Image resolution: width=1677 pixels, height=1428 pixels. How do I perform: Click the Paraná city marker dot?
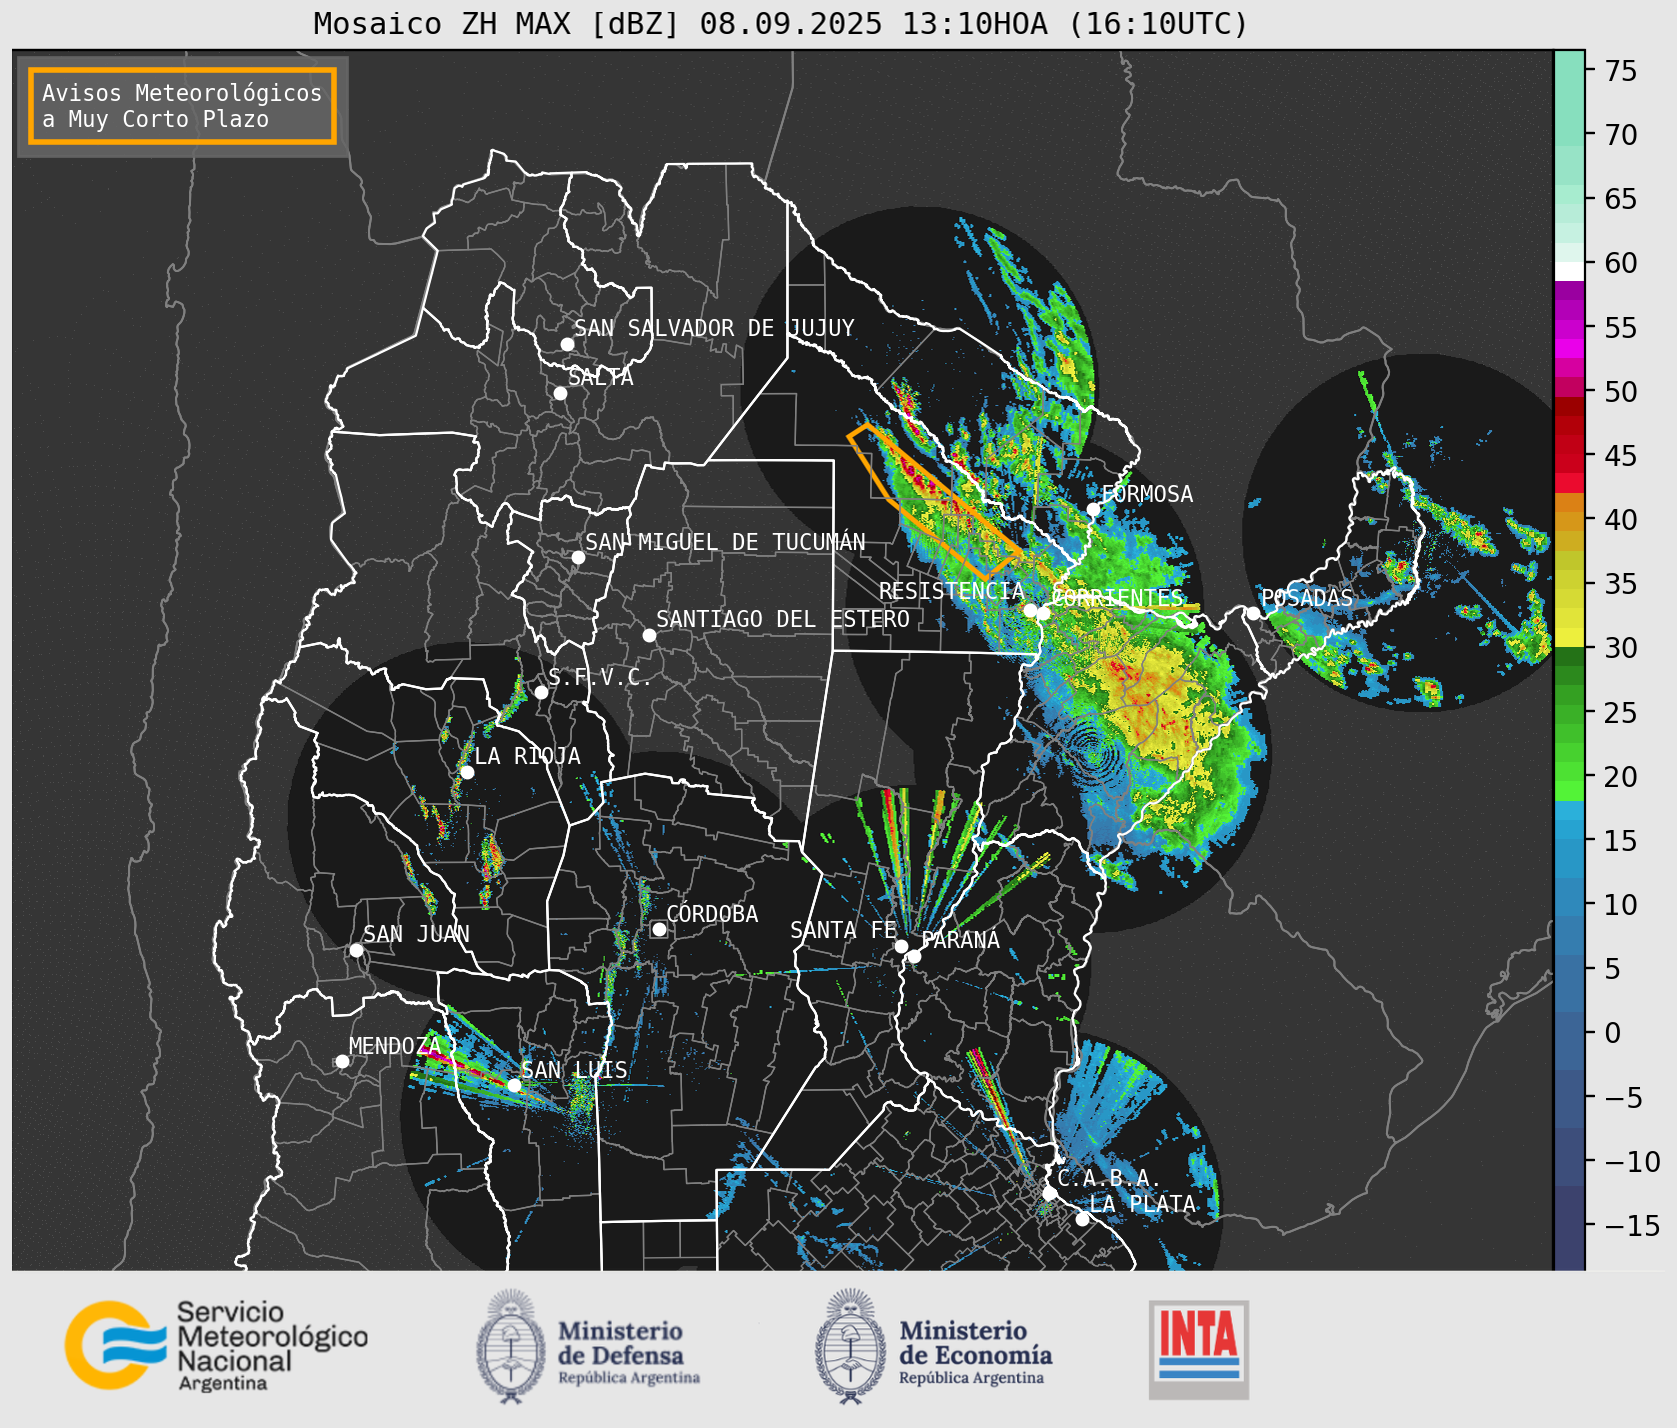click(914, 957)
